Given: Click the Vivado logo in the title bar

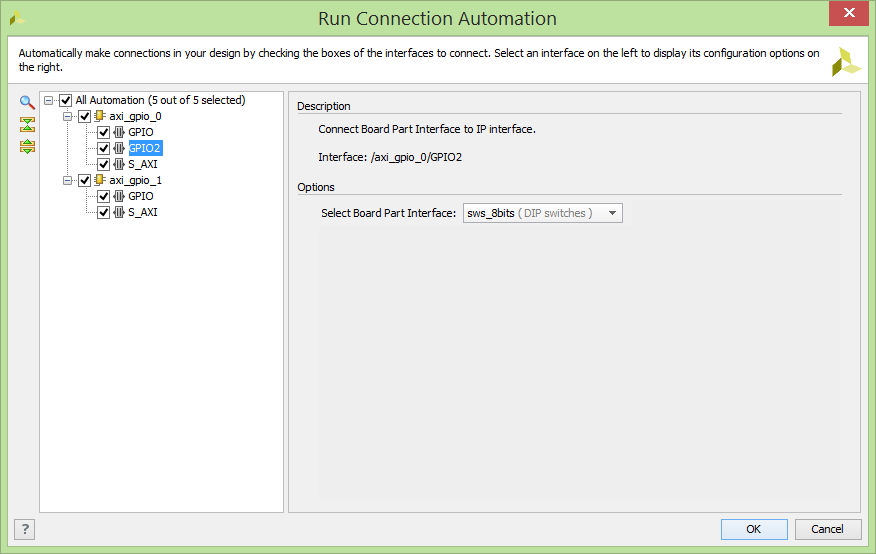Looking at the screenshot, I should 17,18.
